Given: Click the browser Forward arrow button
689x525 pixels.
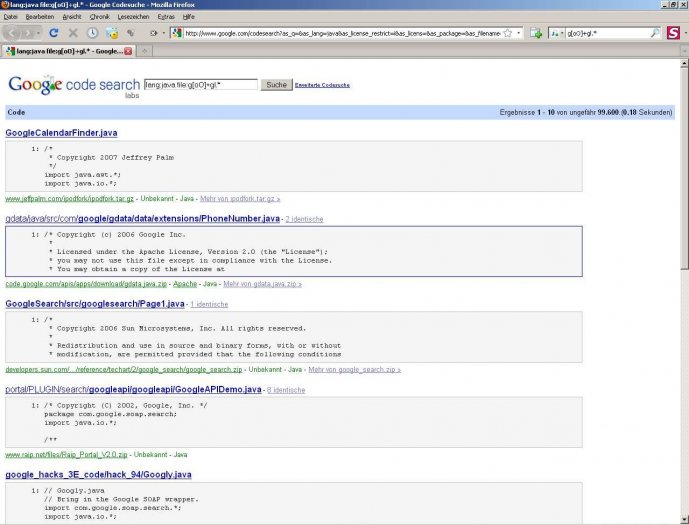Looking at the screenshot, I should 28,33.
